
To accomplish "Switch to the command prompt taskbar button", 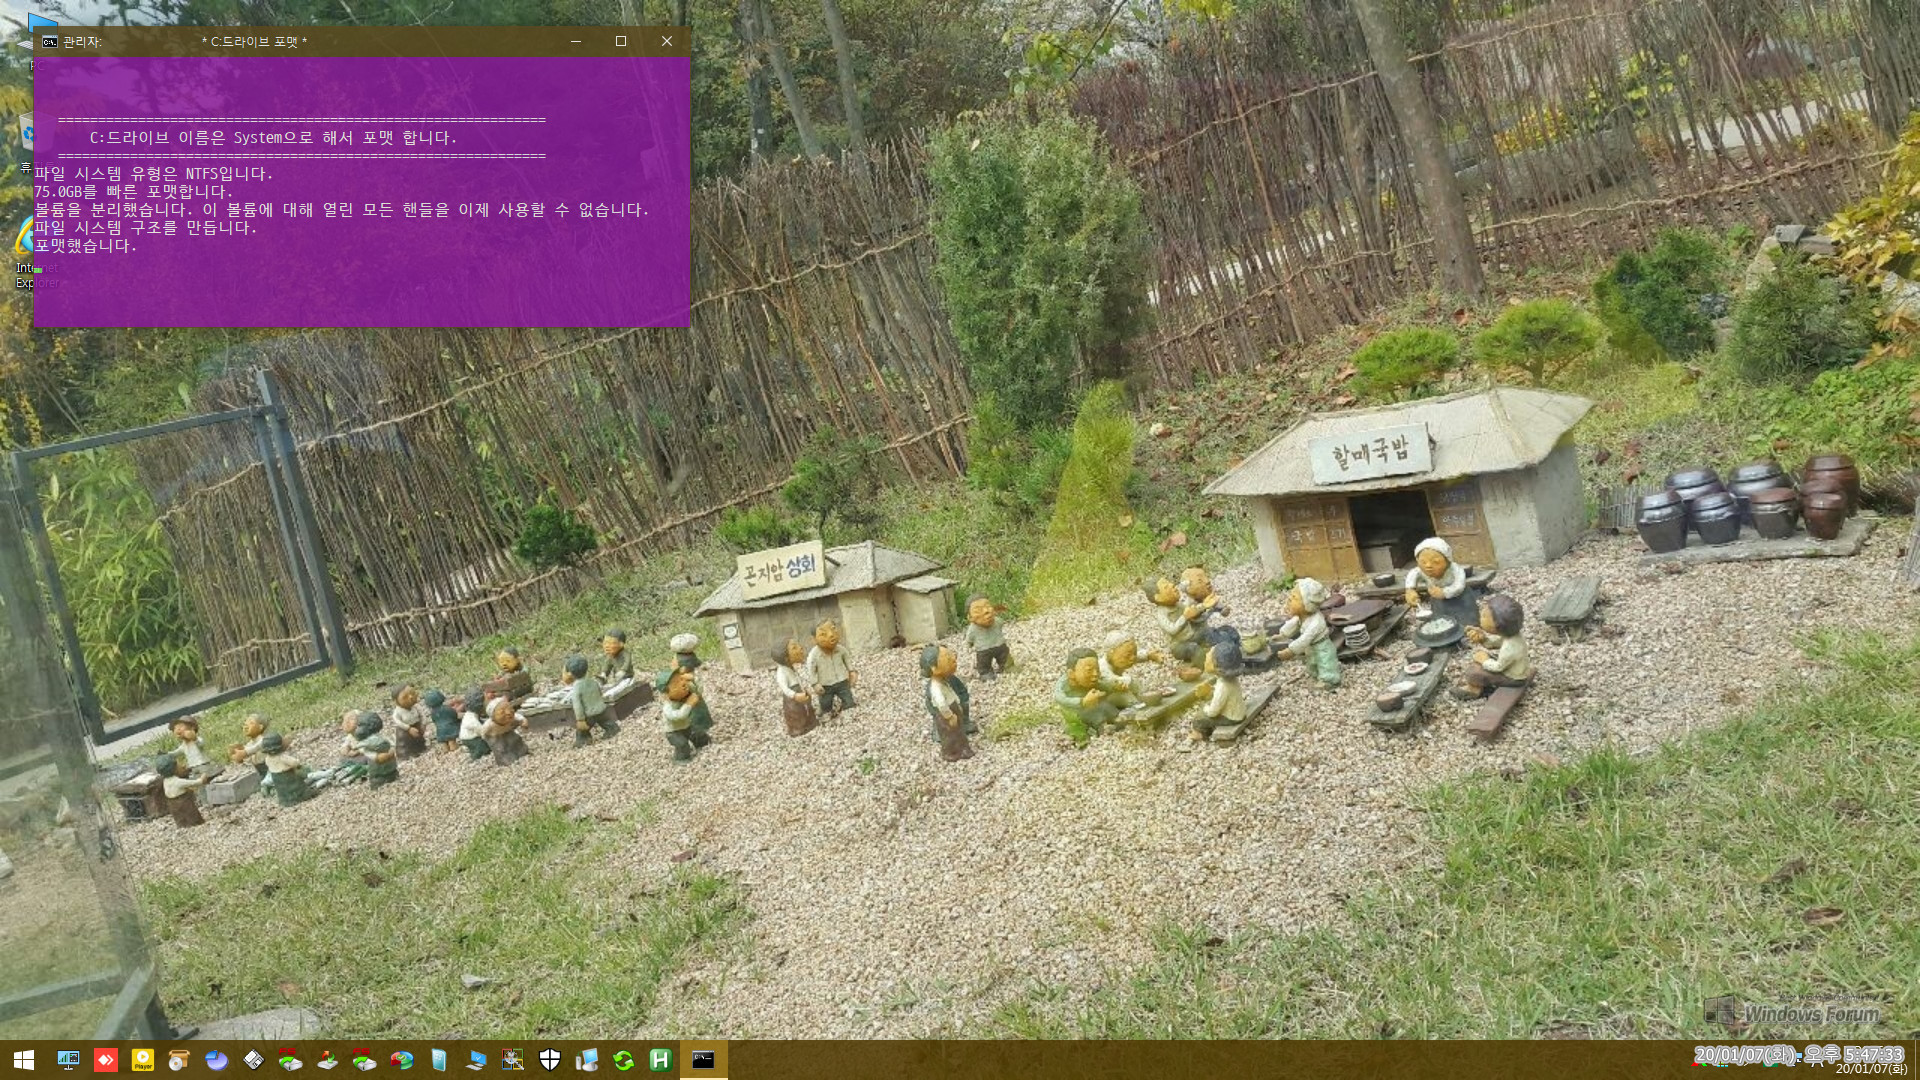I will click(x=703, y=1060).
